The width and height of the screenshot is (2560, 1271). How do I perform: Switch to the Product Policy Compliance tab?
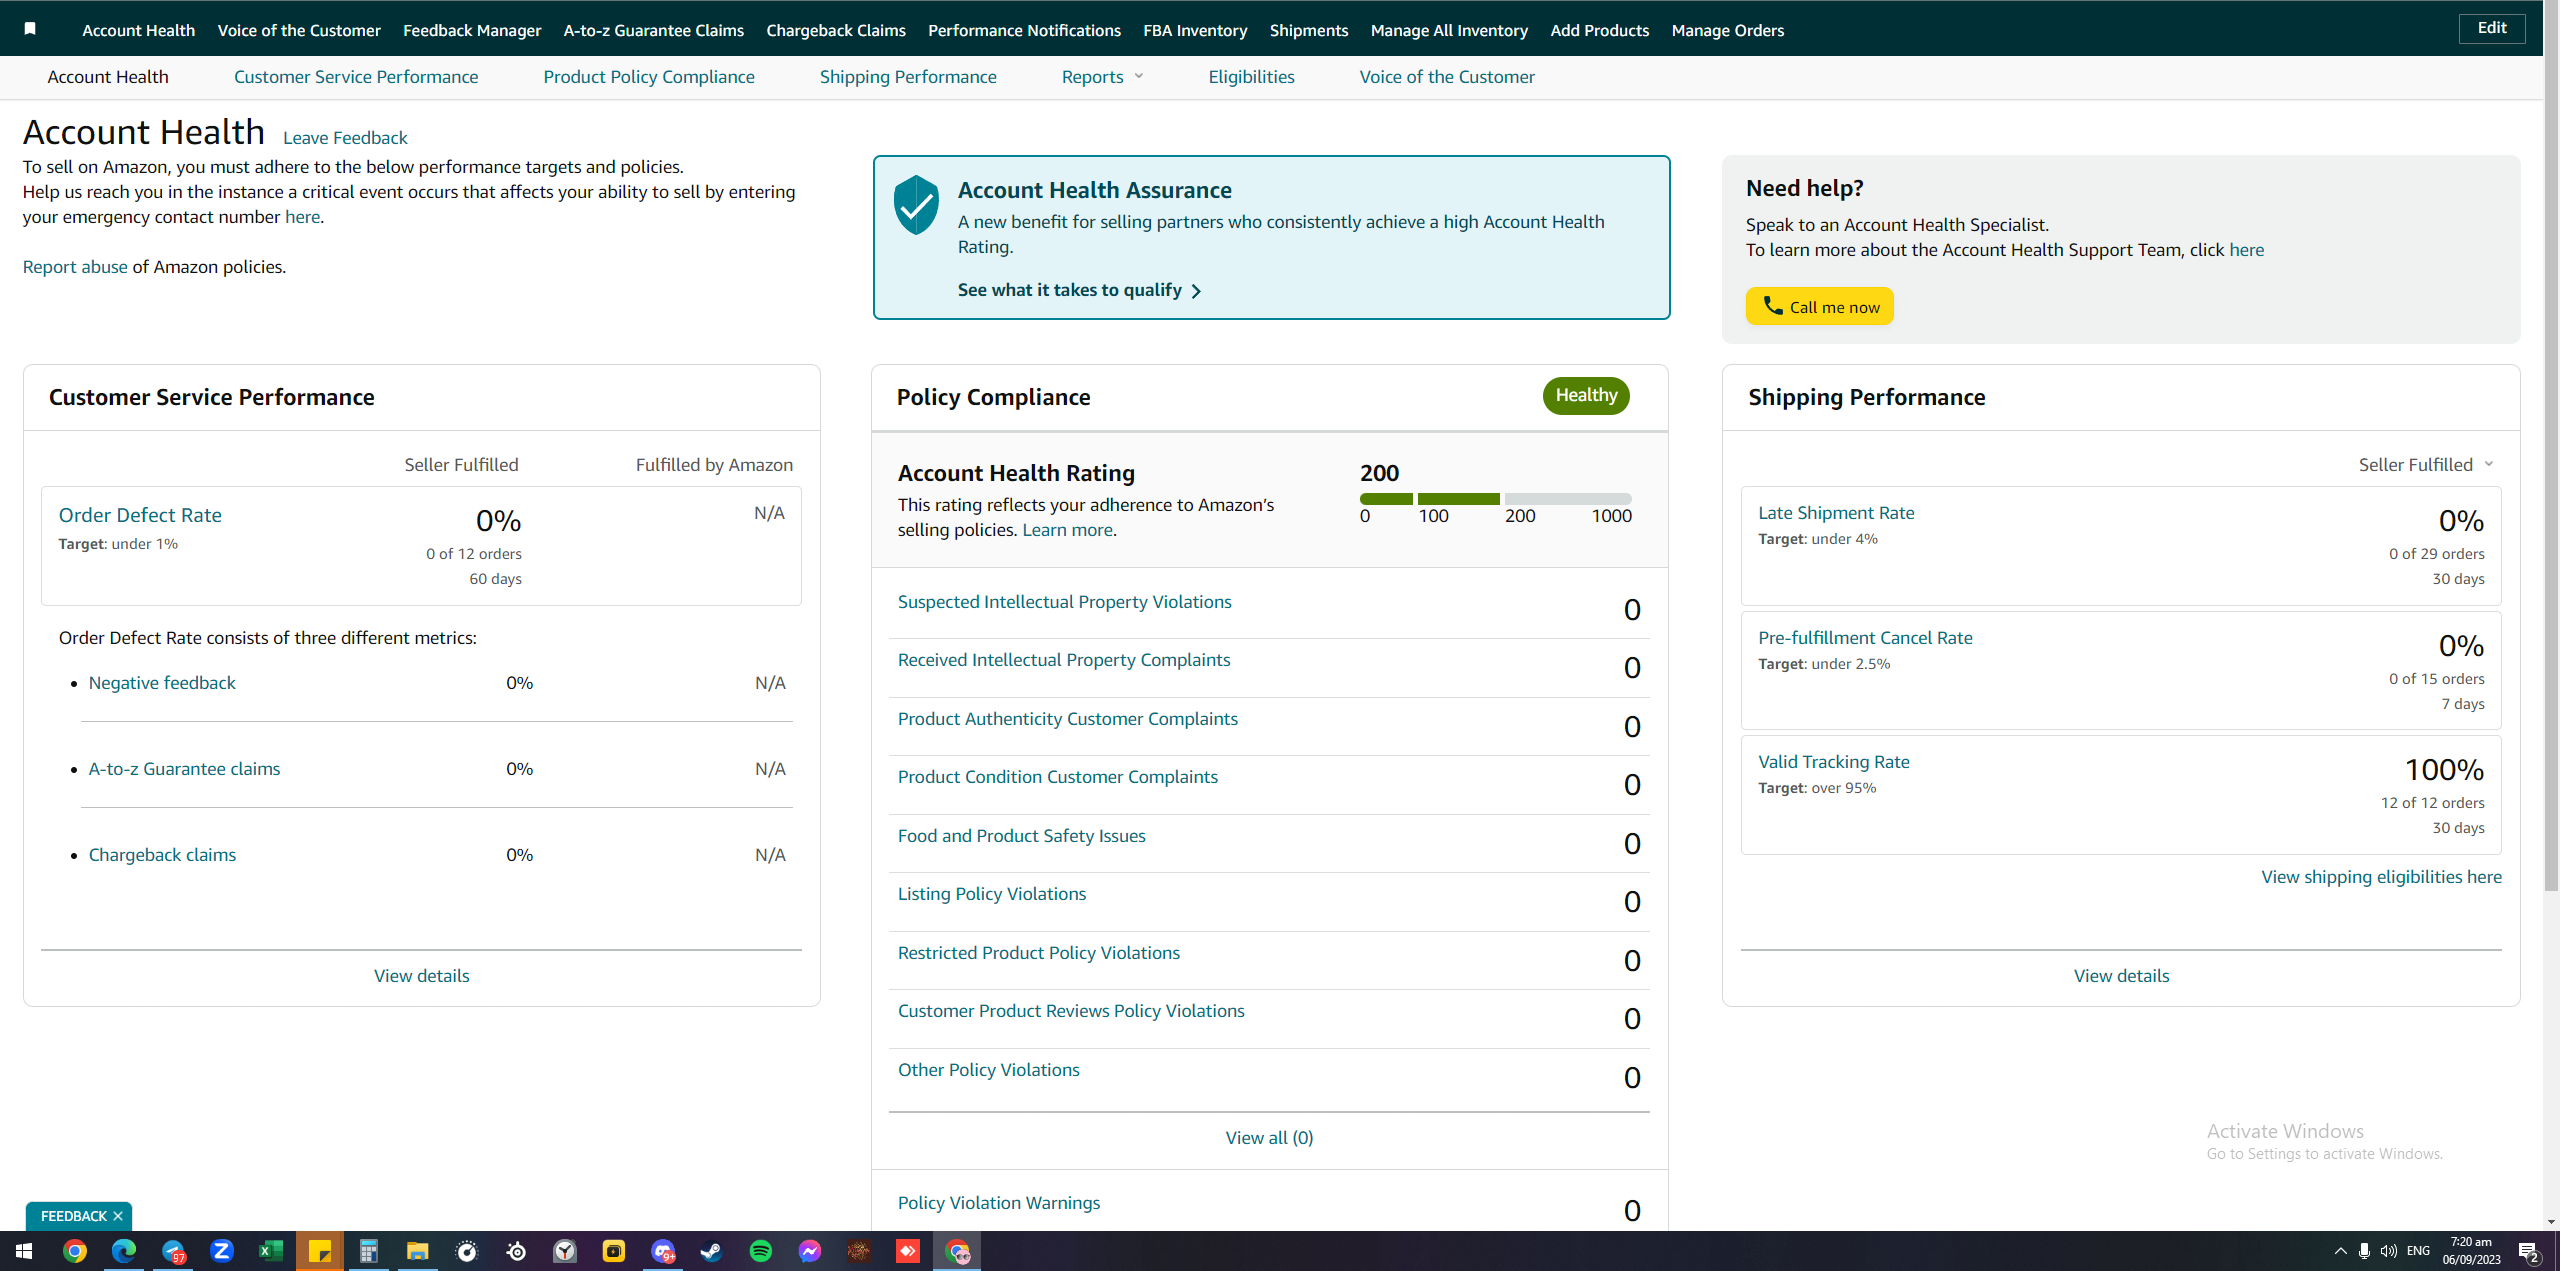point(649,77)
